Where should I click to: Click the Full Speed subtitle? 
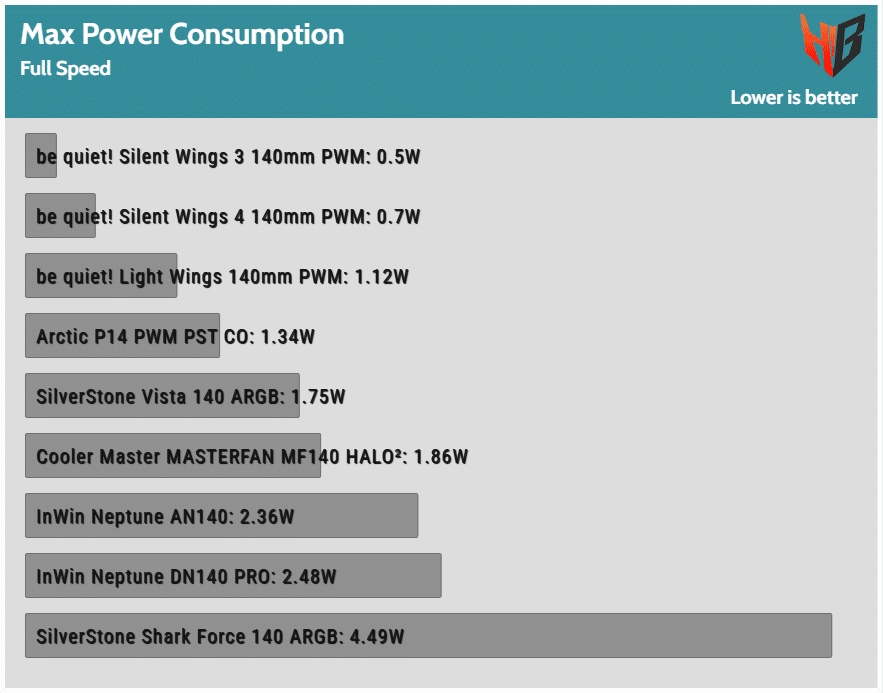[x=65, y=69]
